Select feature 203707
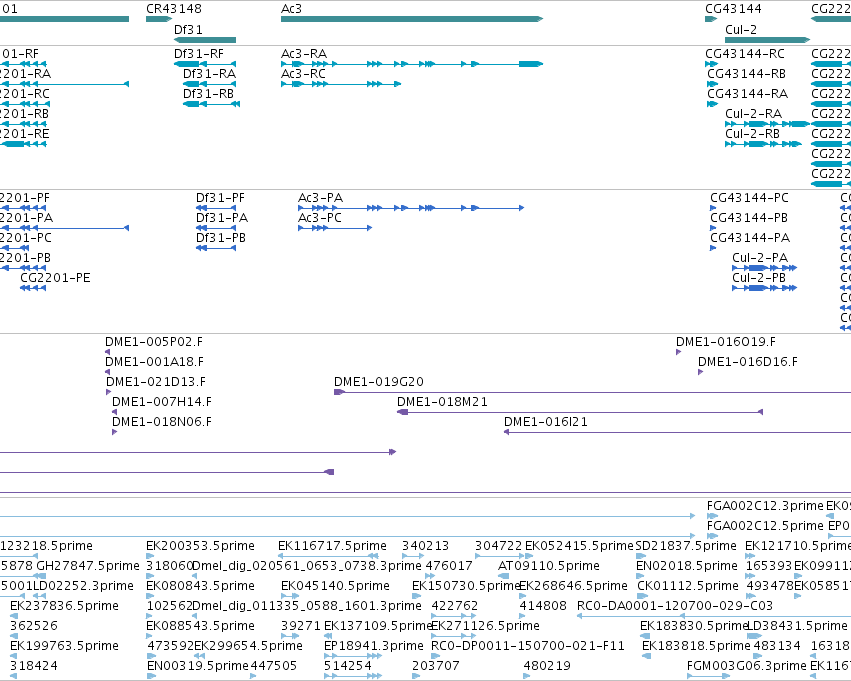Viewport: 851px width, 681px height. tap(416, 676)
